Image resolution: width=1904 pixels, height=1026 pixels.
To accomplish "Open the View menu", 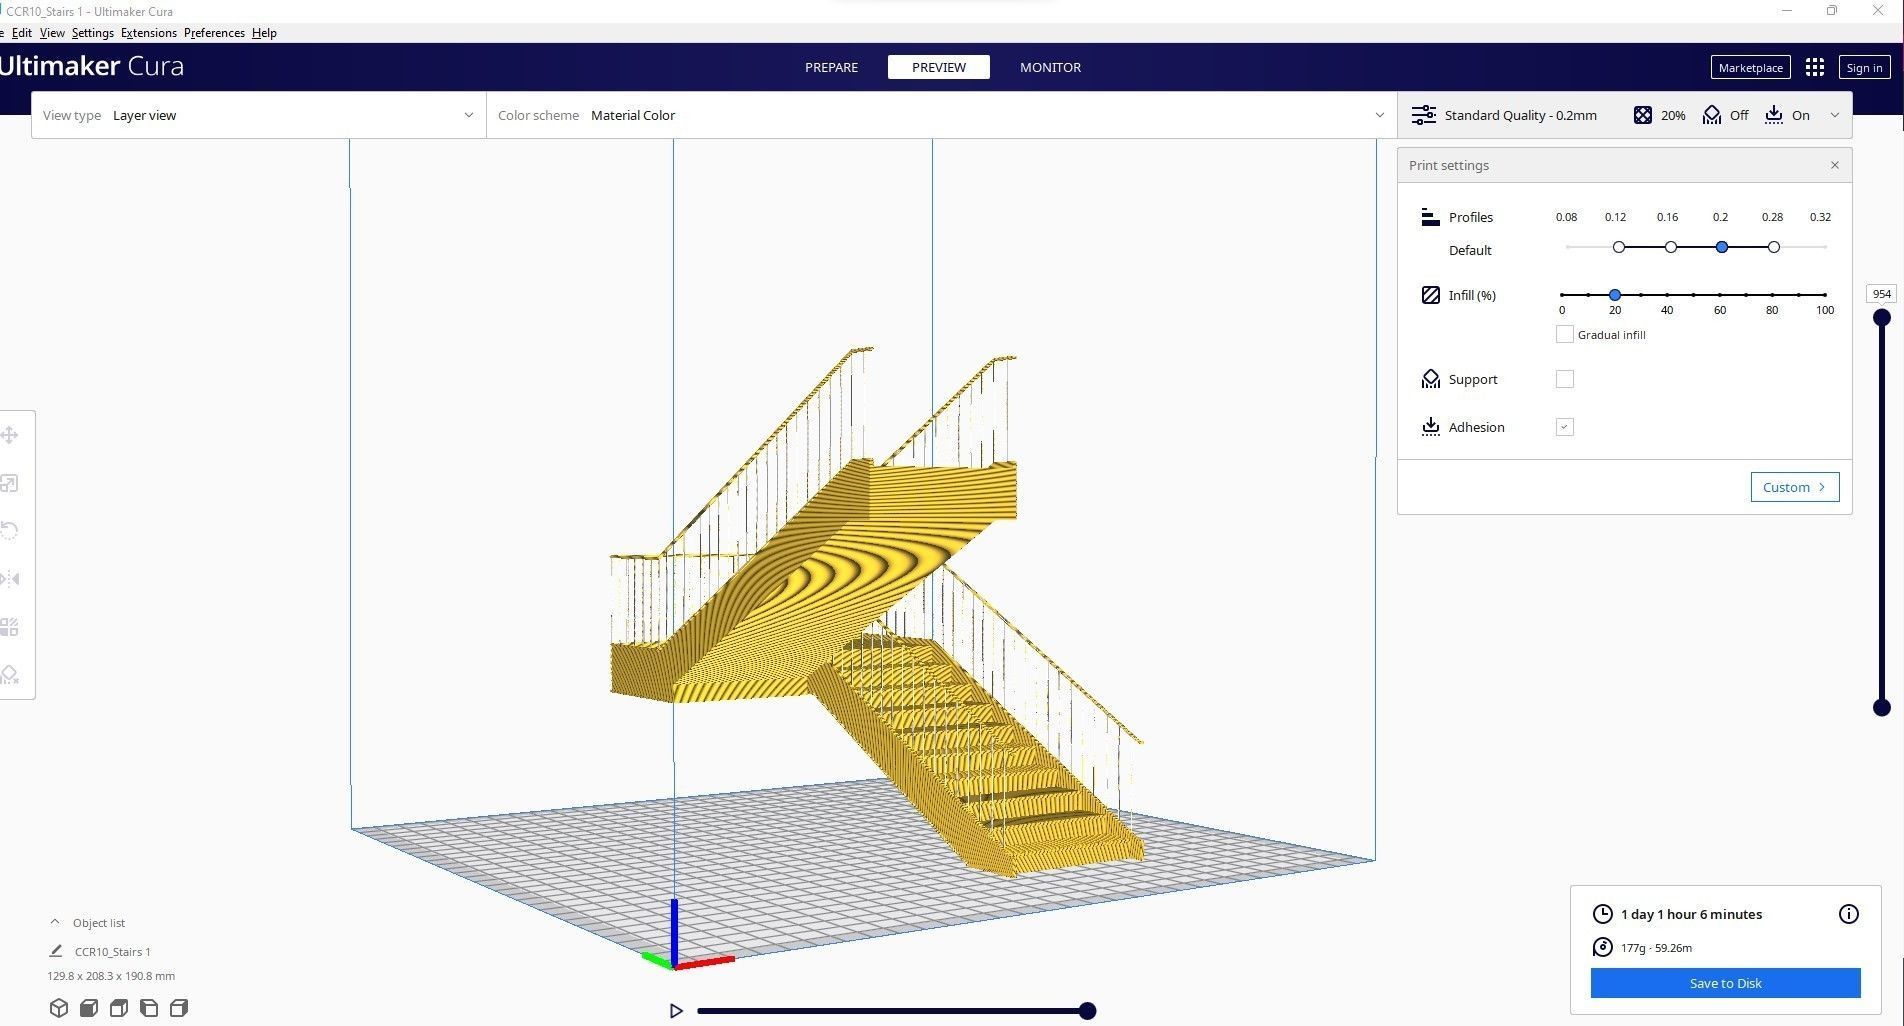I will 52,33.
